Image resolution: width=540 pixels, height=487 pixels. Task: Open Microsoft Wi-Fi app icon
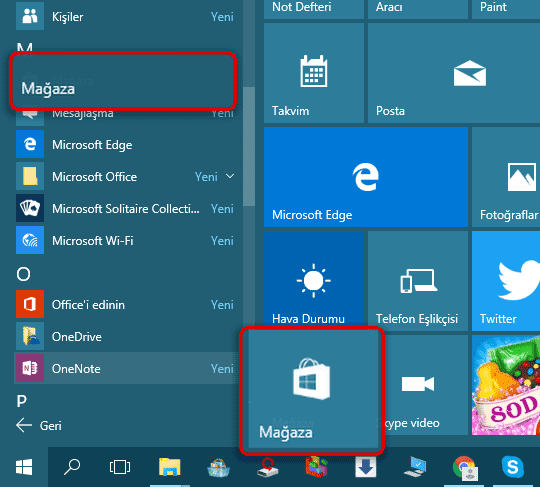click(x=30, y=240)
